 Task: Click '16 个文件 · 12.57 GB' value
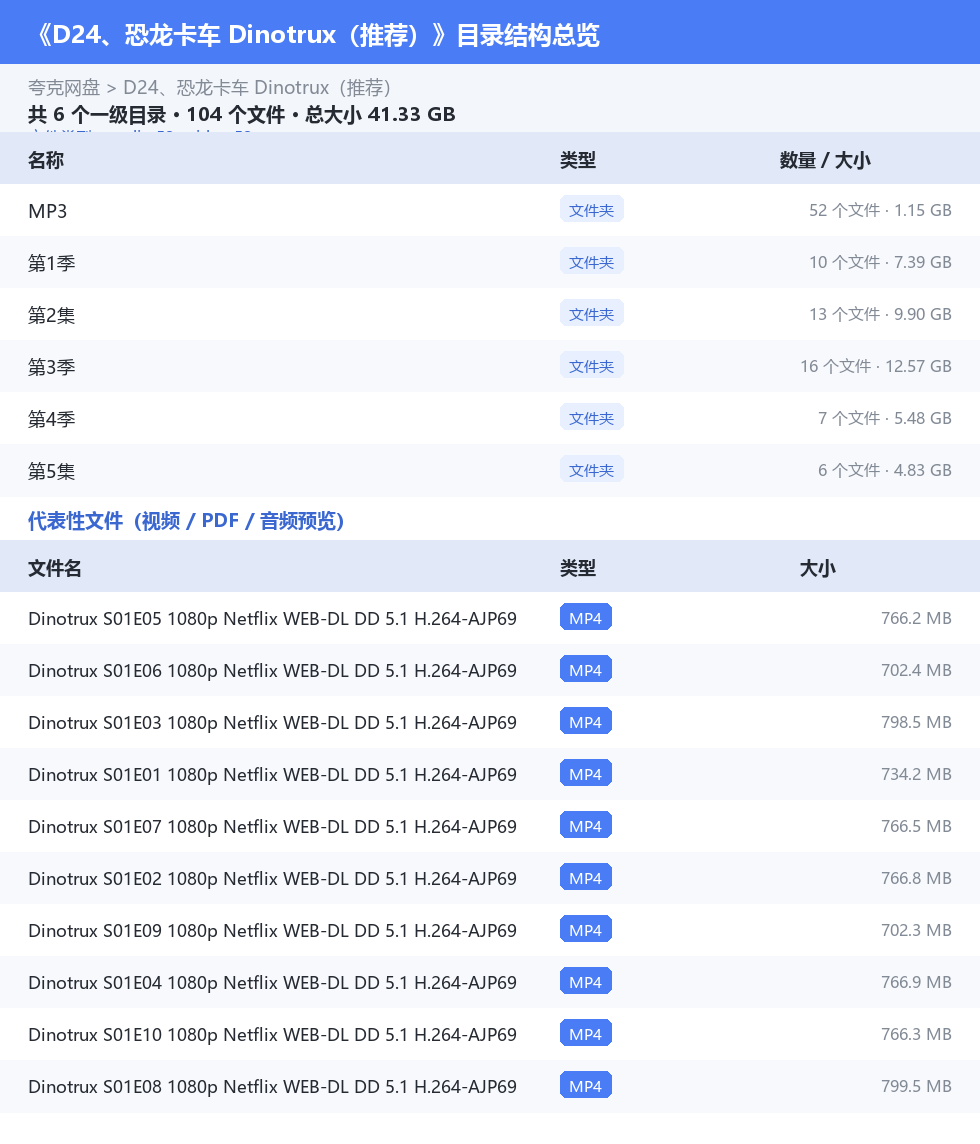point(876,366)
